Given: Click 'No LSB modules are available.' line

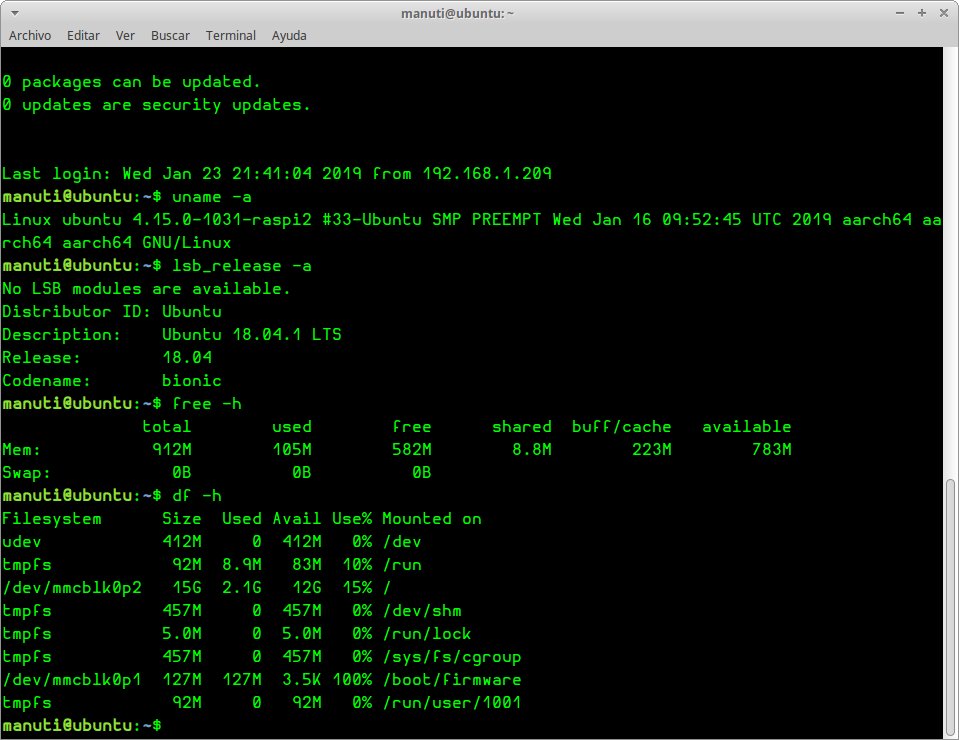Looking at the screenshot, I should pyautogui.click(x=146, y=289).
